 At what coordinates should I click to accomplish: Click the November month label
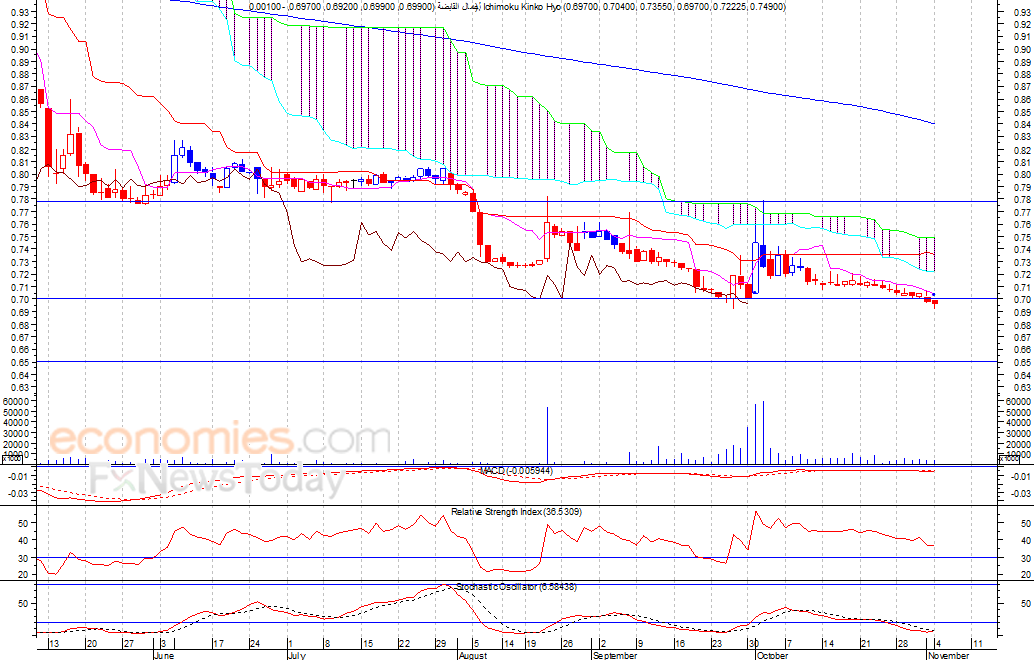pos(949,655)
